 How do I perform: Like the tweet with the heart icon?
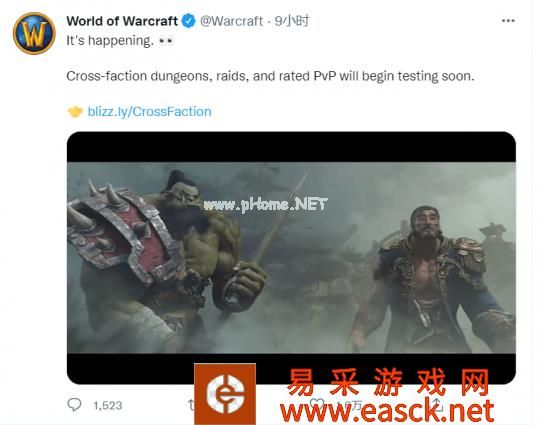317,404
